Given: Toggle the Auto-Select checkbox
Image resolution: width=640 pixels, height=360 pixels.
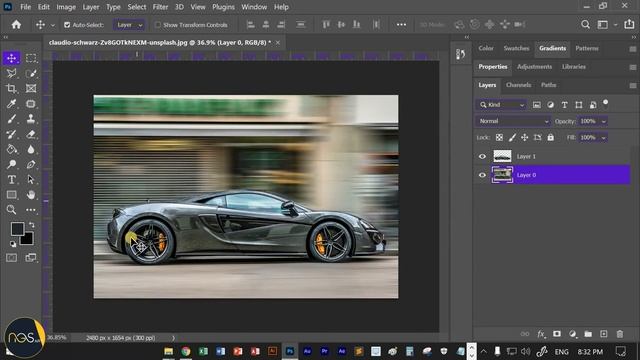Looking at the screenshot, I should point(67,25).
